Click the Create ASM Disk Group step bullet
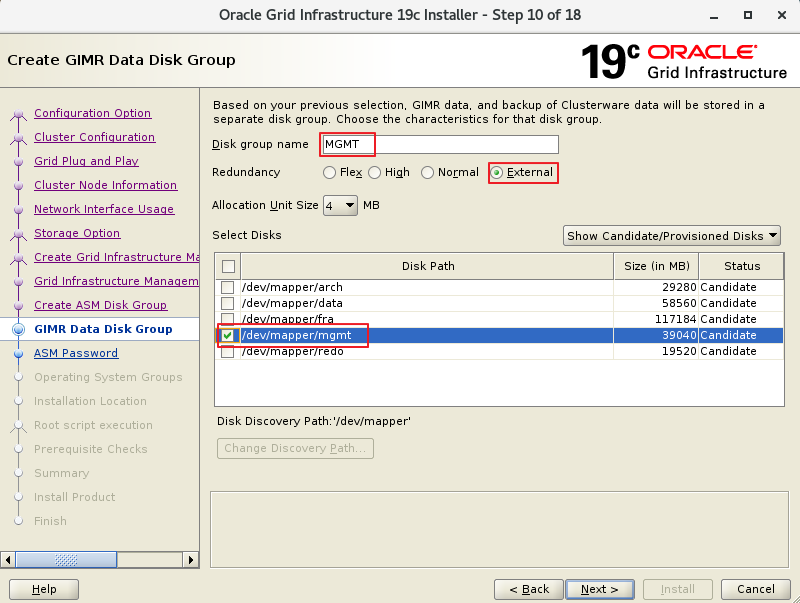Image resolution: width=800 pixels, height=603 pixels. point(18,306)
